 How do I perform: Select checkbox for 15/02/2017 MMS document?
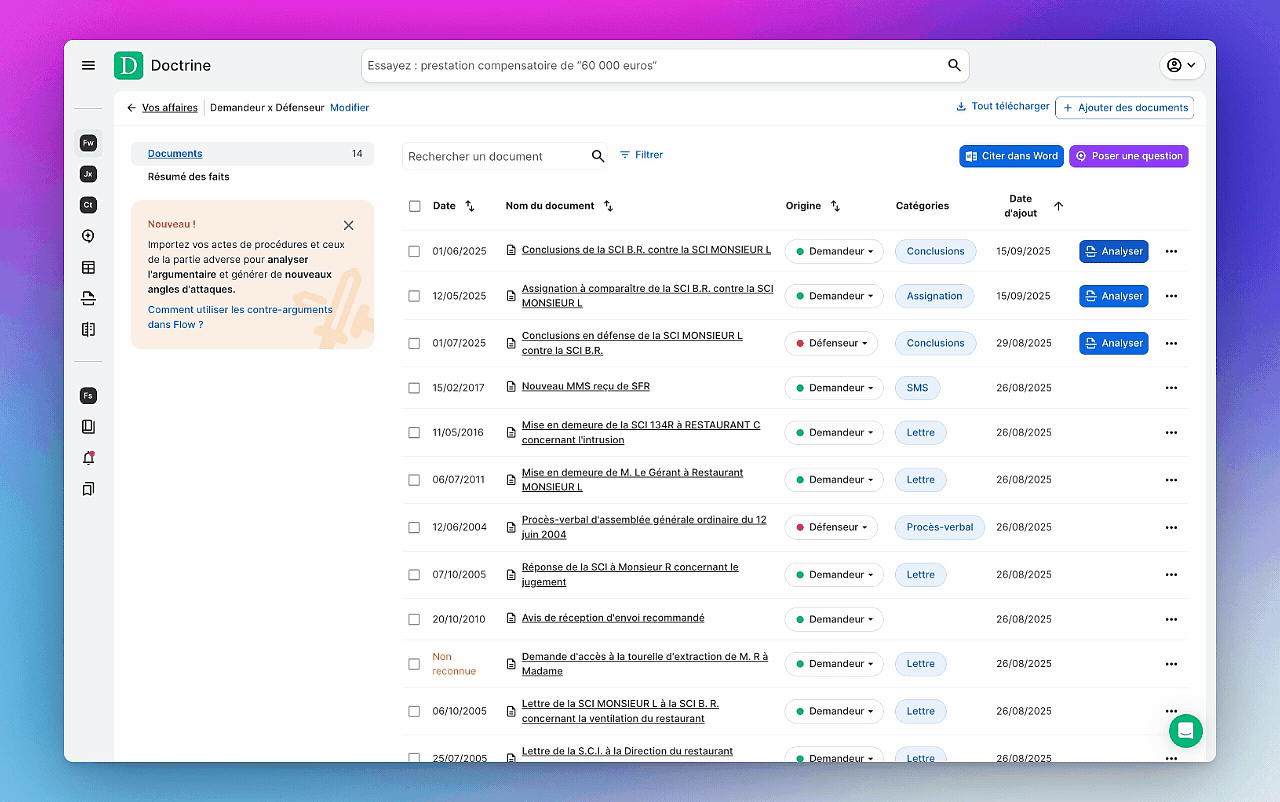[414, 388]
